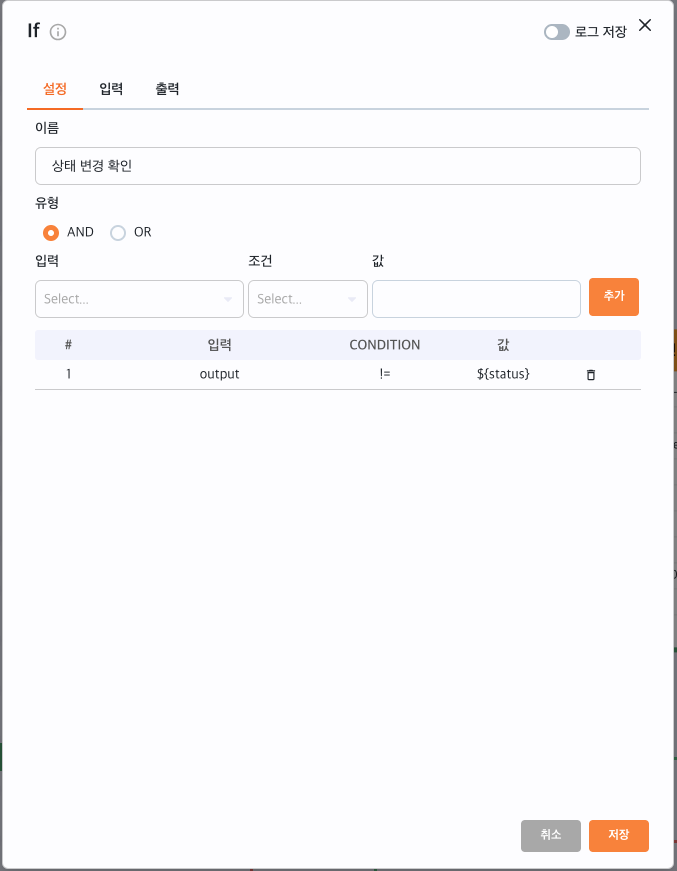Click the info icon next to If
Image resolution: width=677 pixels, height=871 pixels.
coord(58,32)
